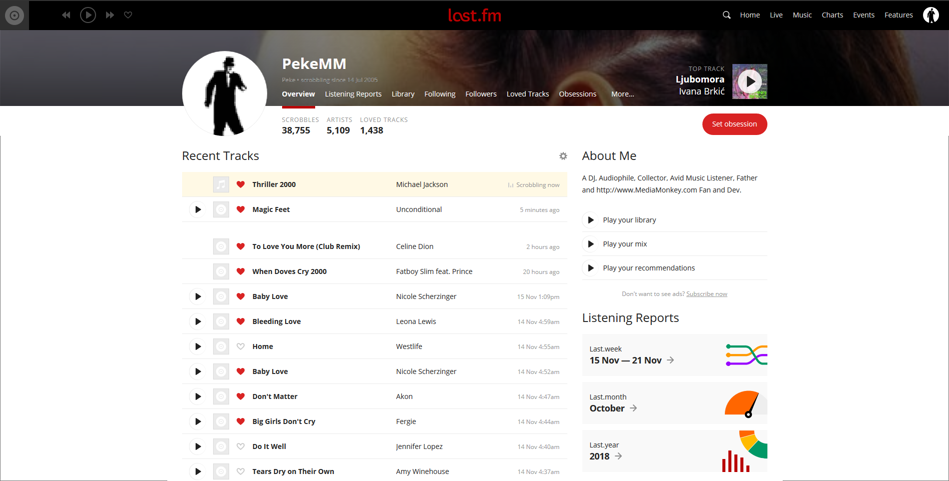The image size is (949, 481).
Task: Play the track Magic Feet
Action: click(x=197, y=209)
